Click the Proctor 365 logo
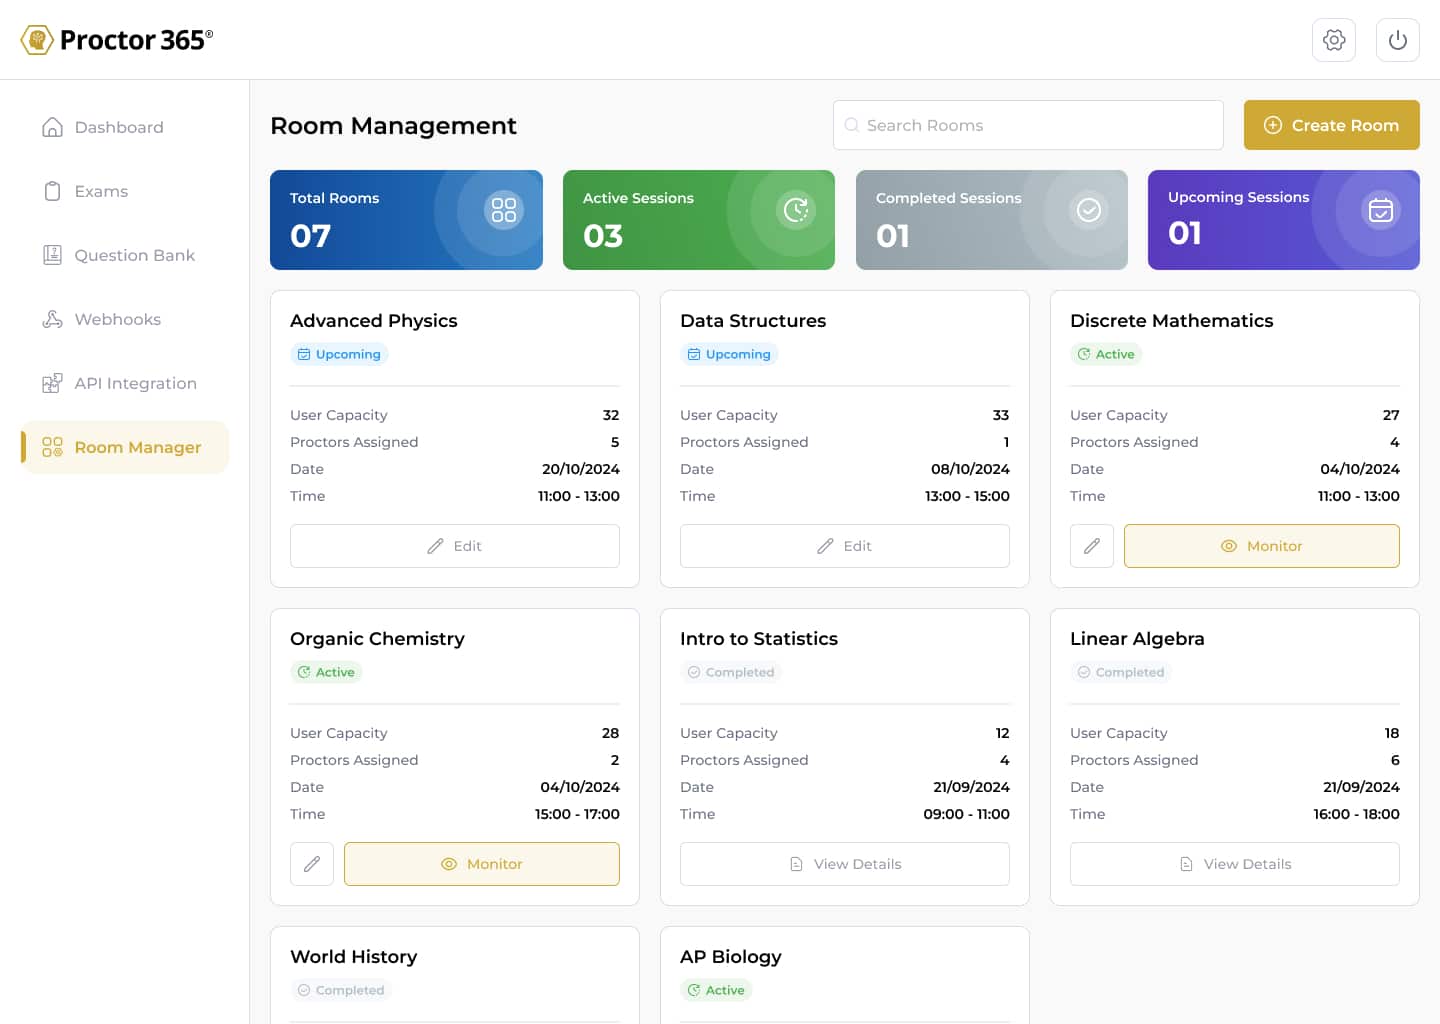This screenshot has width=1440, height=1024. (117, 40)
